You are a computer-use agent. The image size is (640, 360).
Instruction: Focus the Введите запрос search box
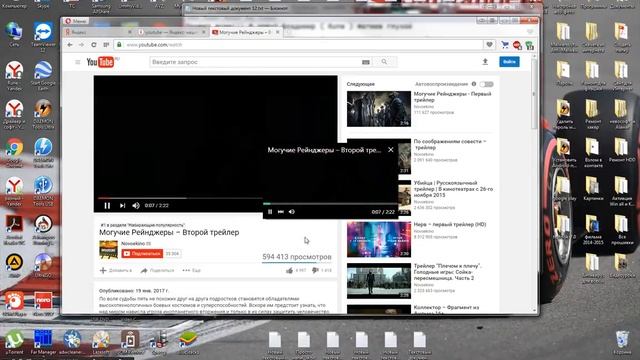[x=255, y=62]
